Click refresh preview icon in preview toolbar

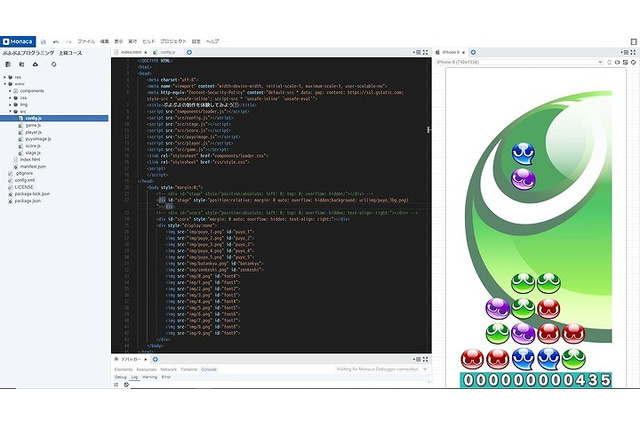pos(633,62)
